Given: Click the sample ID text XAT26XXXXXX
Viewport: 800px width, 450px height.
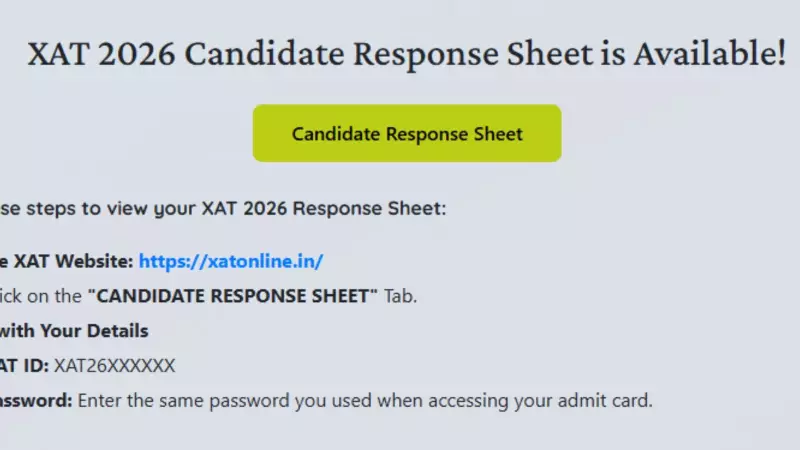Looking at the screenshot, I should point(115,366).
